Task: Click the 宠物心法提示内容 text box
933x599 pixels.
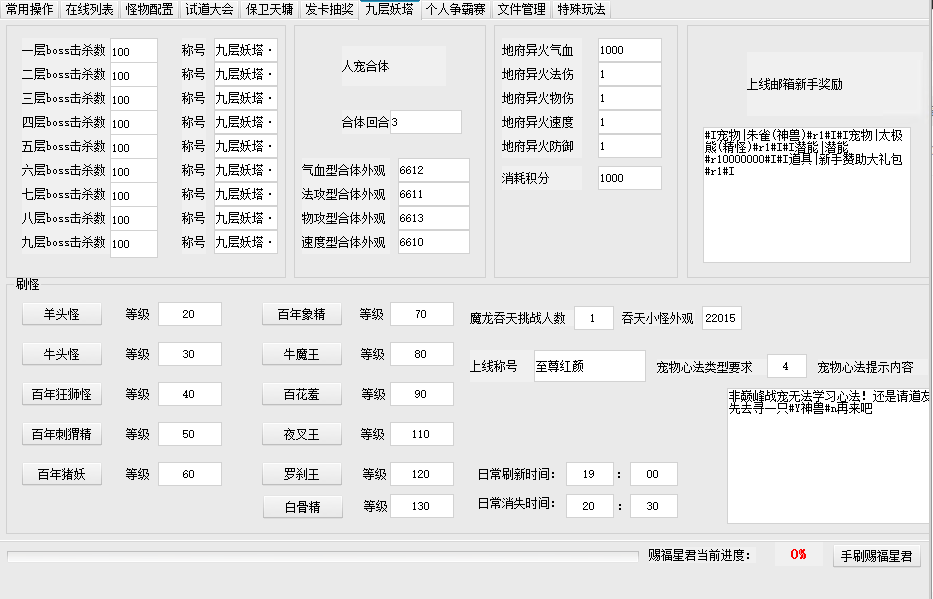Action: 828,456
